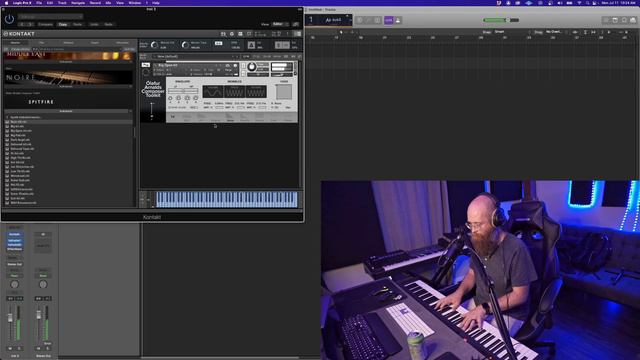Adjust the Master Vol knob
The image size is (640, 360).
click(x=154, y=45)
